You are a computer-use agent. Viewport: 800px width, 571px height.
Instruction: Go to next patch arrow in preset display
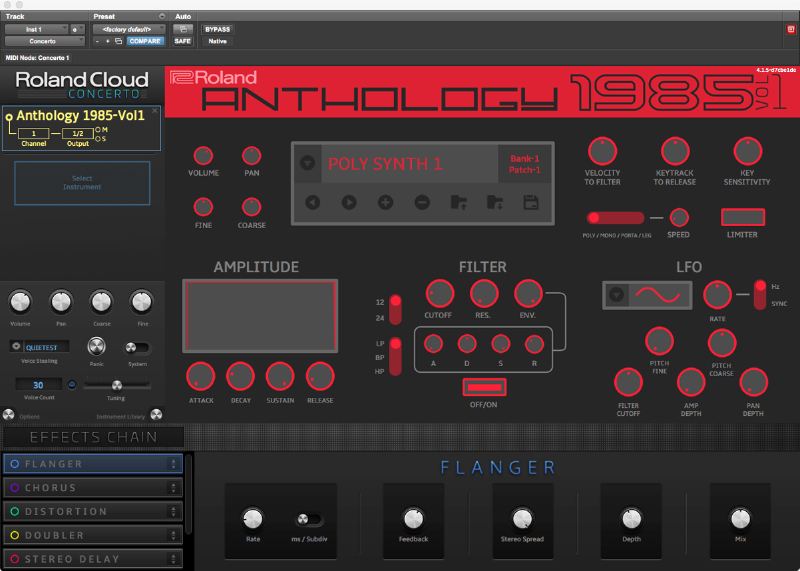point(349,203)
